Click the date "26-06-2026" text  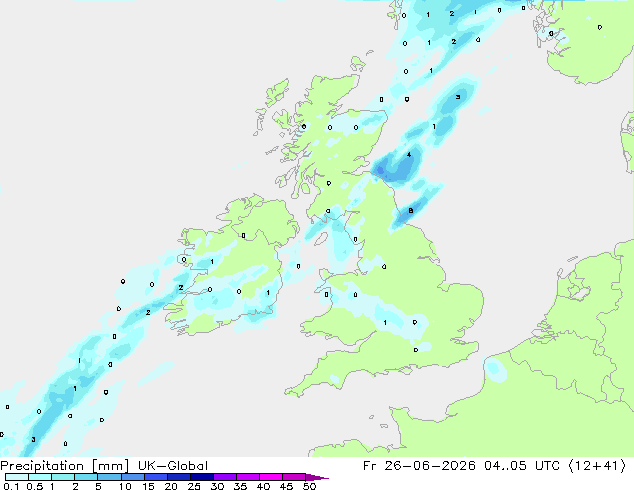click(x=430, y=466)
